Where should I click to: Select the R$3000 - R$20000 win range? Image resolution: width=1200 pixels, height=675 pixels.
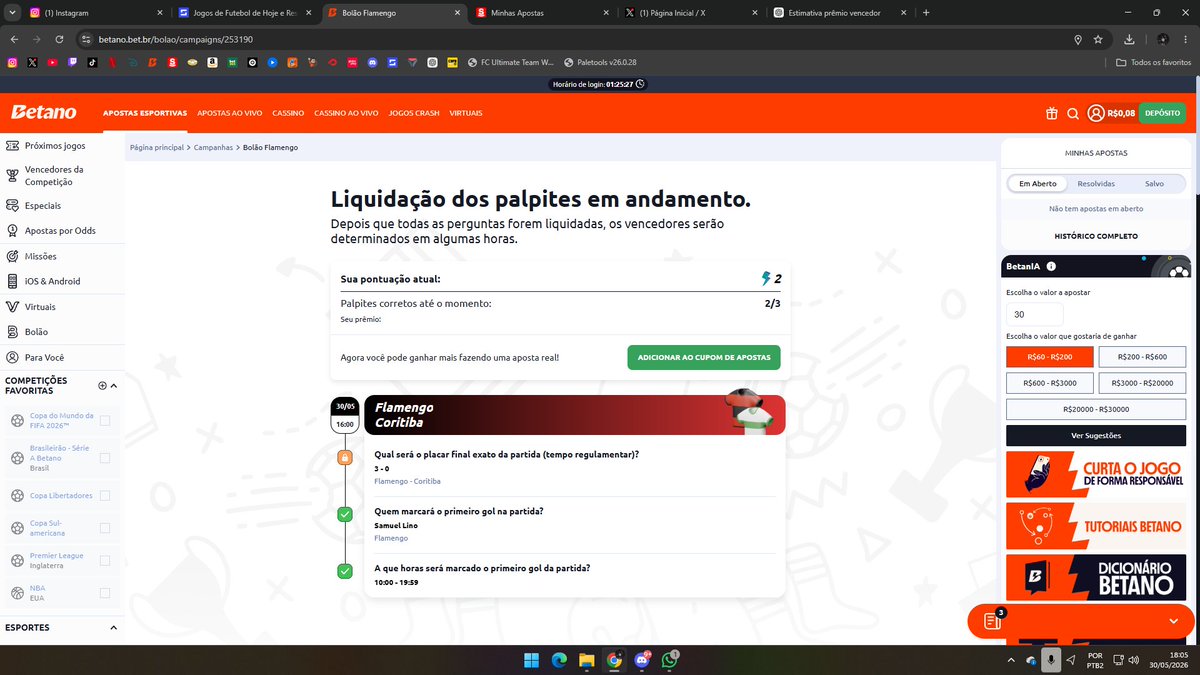[x=1142, y=383]
